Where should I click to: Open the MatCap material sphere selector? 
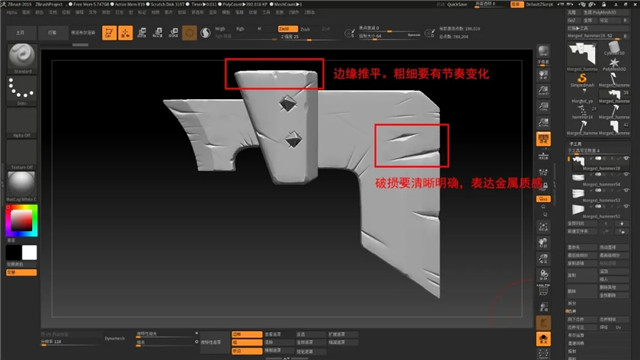[x=22, y=187]
